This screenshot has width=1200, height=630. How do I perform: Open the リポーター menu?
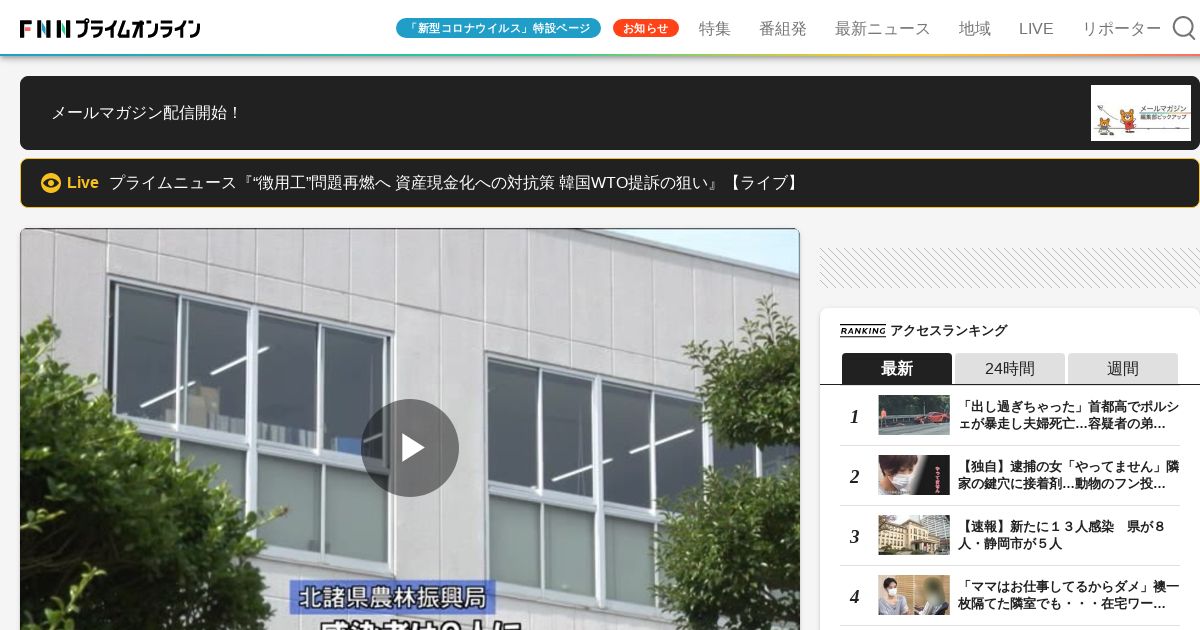(x=1121, y=29)
